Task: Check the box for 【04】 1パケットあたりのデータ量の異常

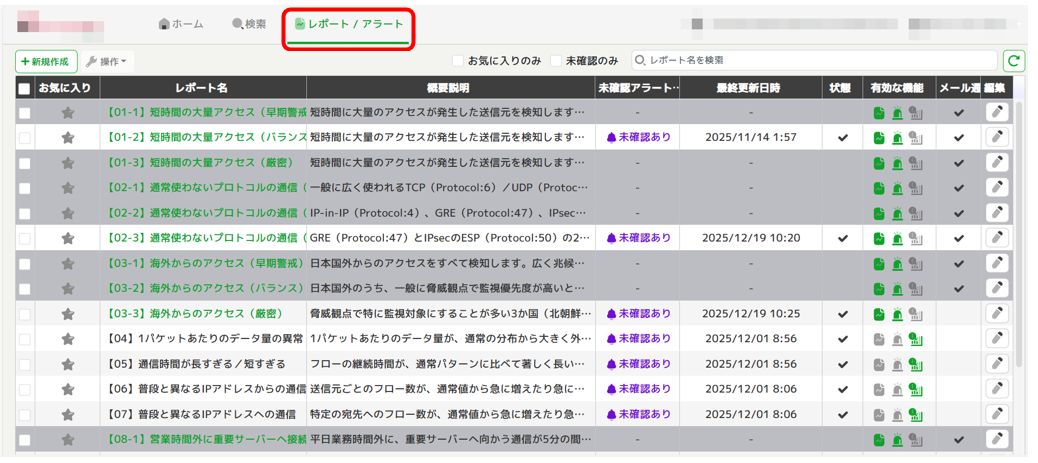Action: click(24, 339)
